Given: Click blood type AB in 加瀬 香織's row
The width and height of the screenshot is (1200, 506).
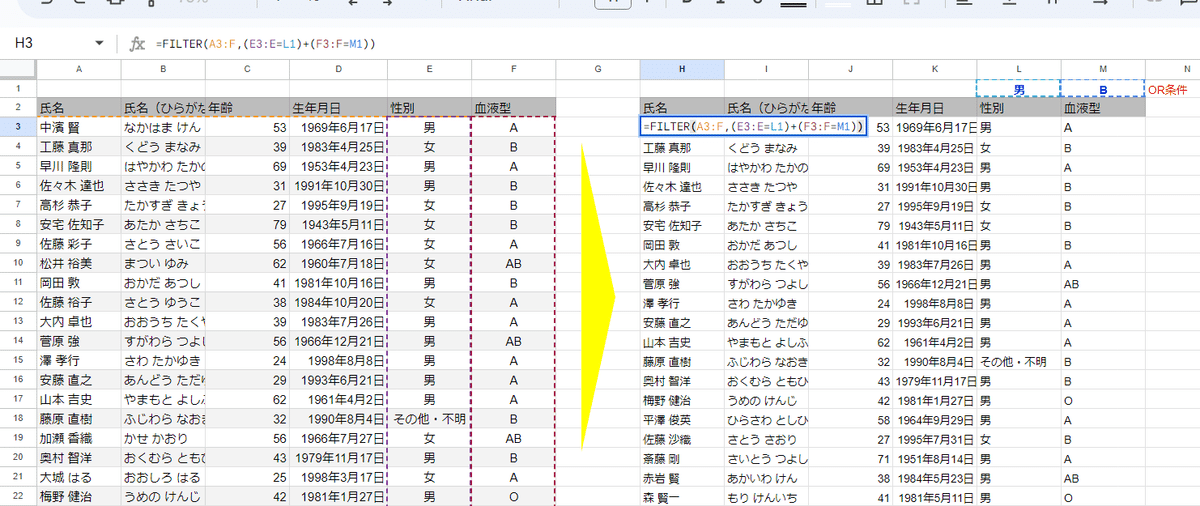Looking at the screenshot, I should click(513, 438).
